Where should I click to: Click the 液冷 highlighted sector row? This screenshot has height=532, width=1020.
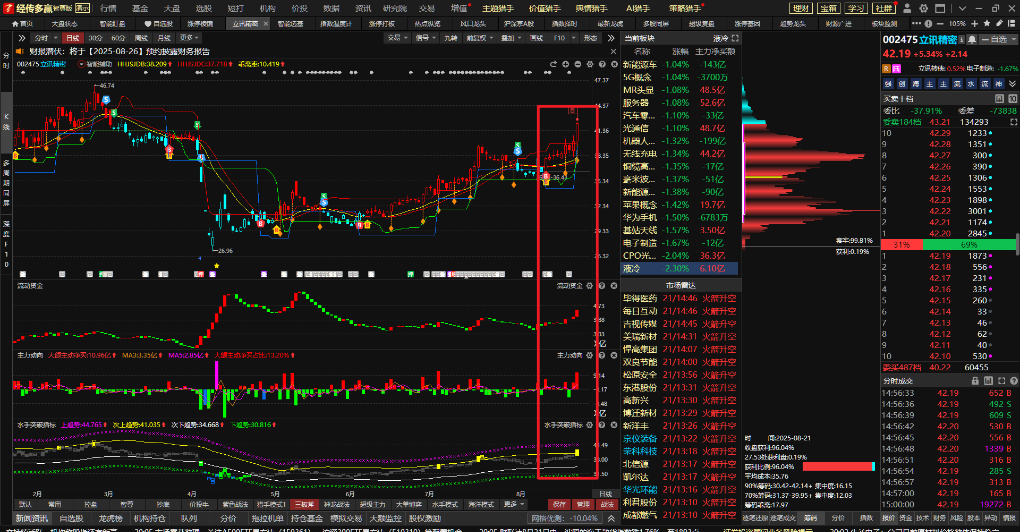coord(679,268)
